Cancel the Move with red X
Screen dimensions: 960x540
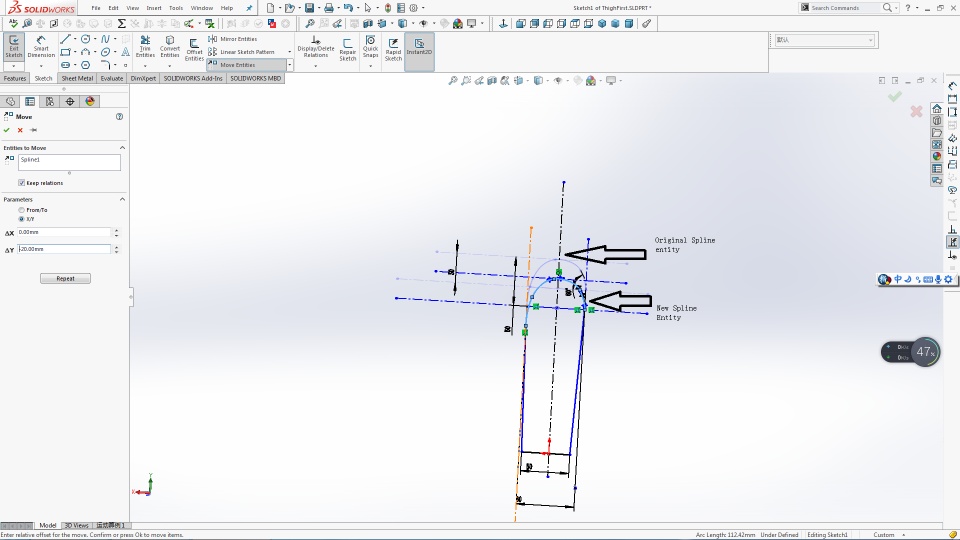20,130
